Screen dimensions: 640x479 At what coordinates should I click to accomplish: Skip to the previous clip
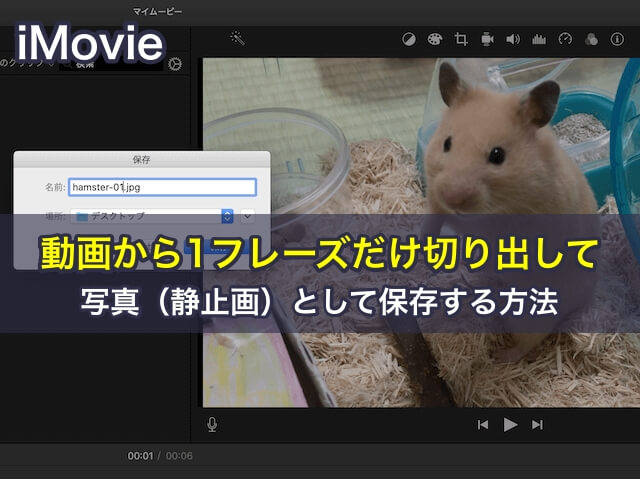[x=483, y=425]
